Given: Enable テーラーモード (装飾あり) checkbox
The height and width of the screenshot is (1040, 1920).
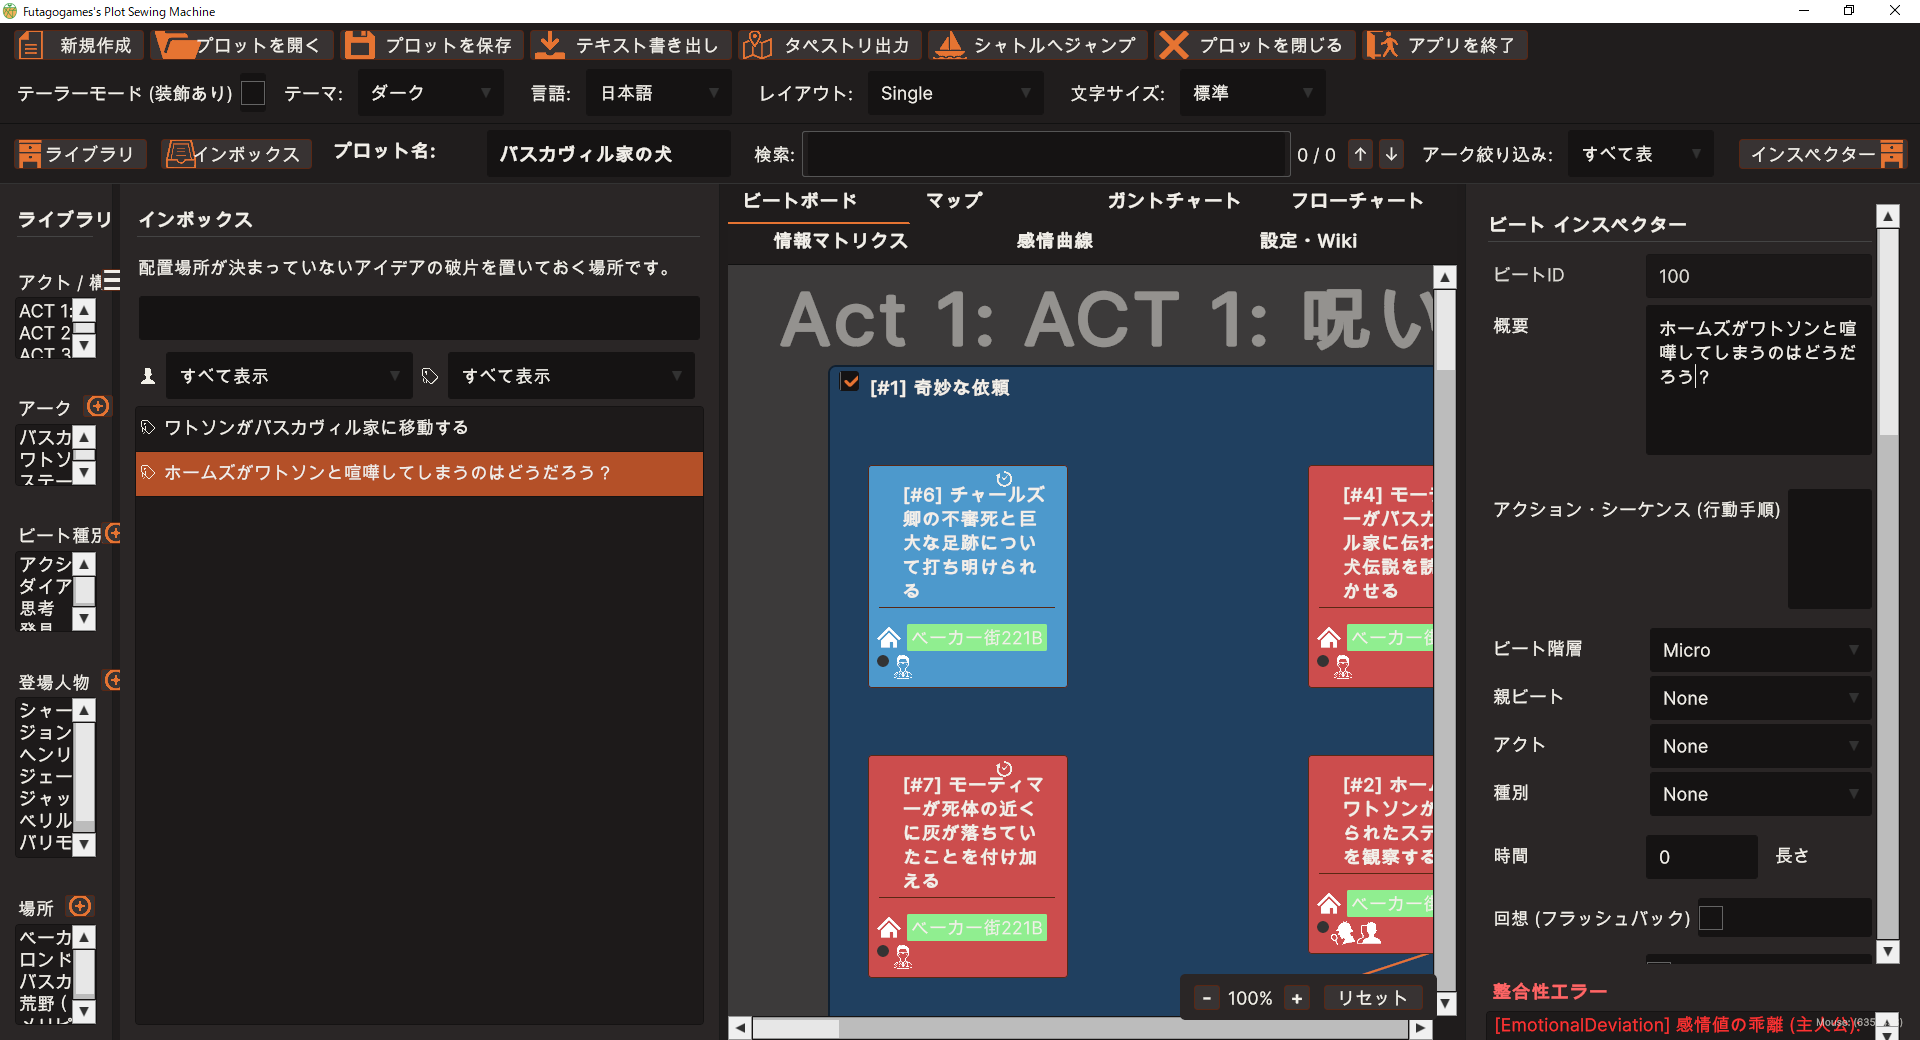Looking at the screenshot, I should coord(254,93).
